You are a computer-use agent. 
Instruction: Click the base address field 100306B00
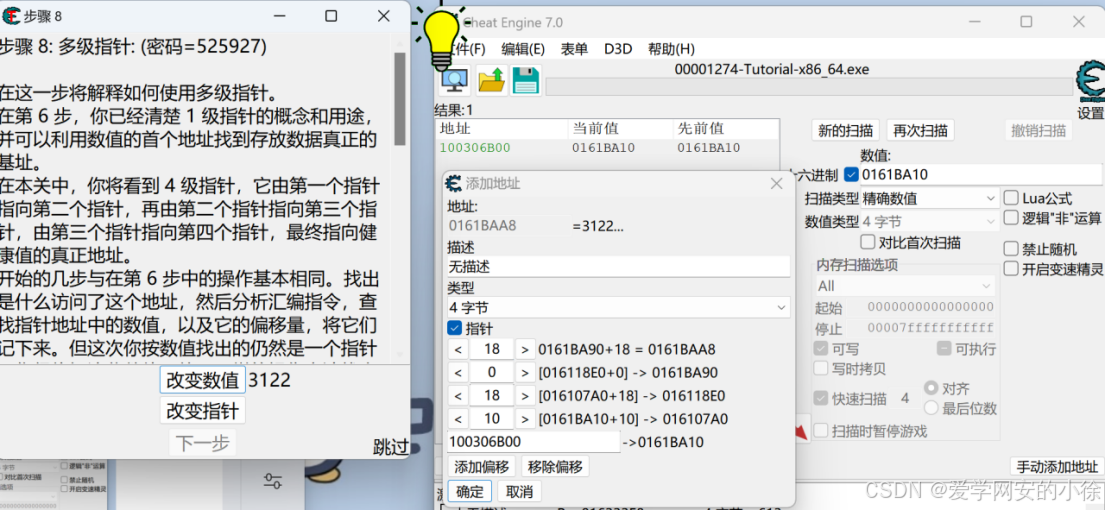(533, 442)
